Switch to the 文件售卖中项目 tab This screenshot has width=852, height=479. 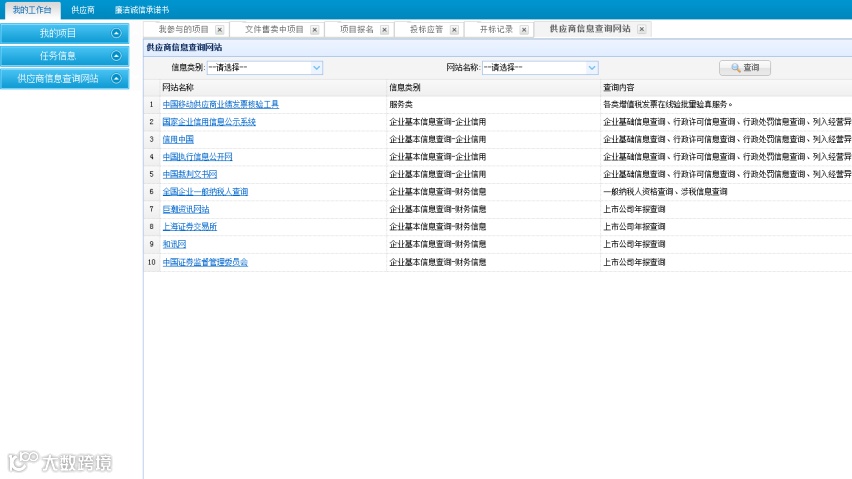pos(274,29)
